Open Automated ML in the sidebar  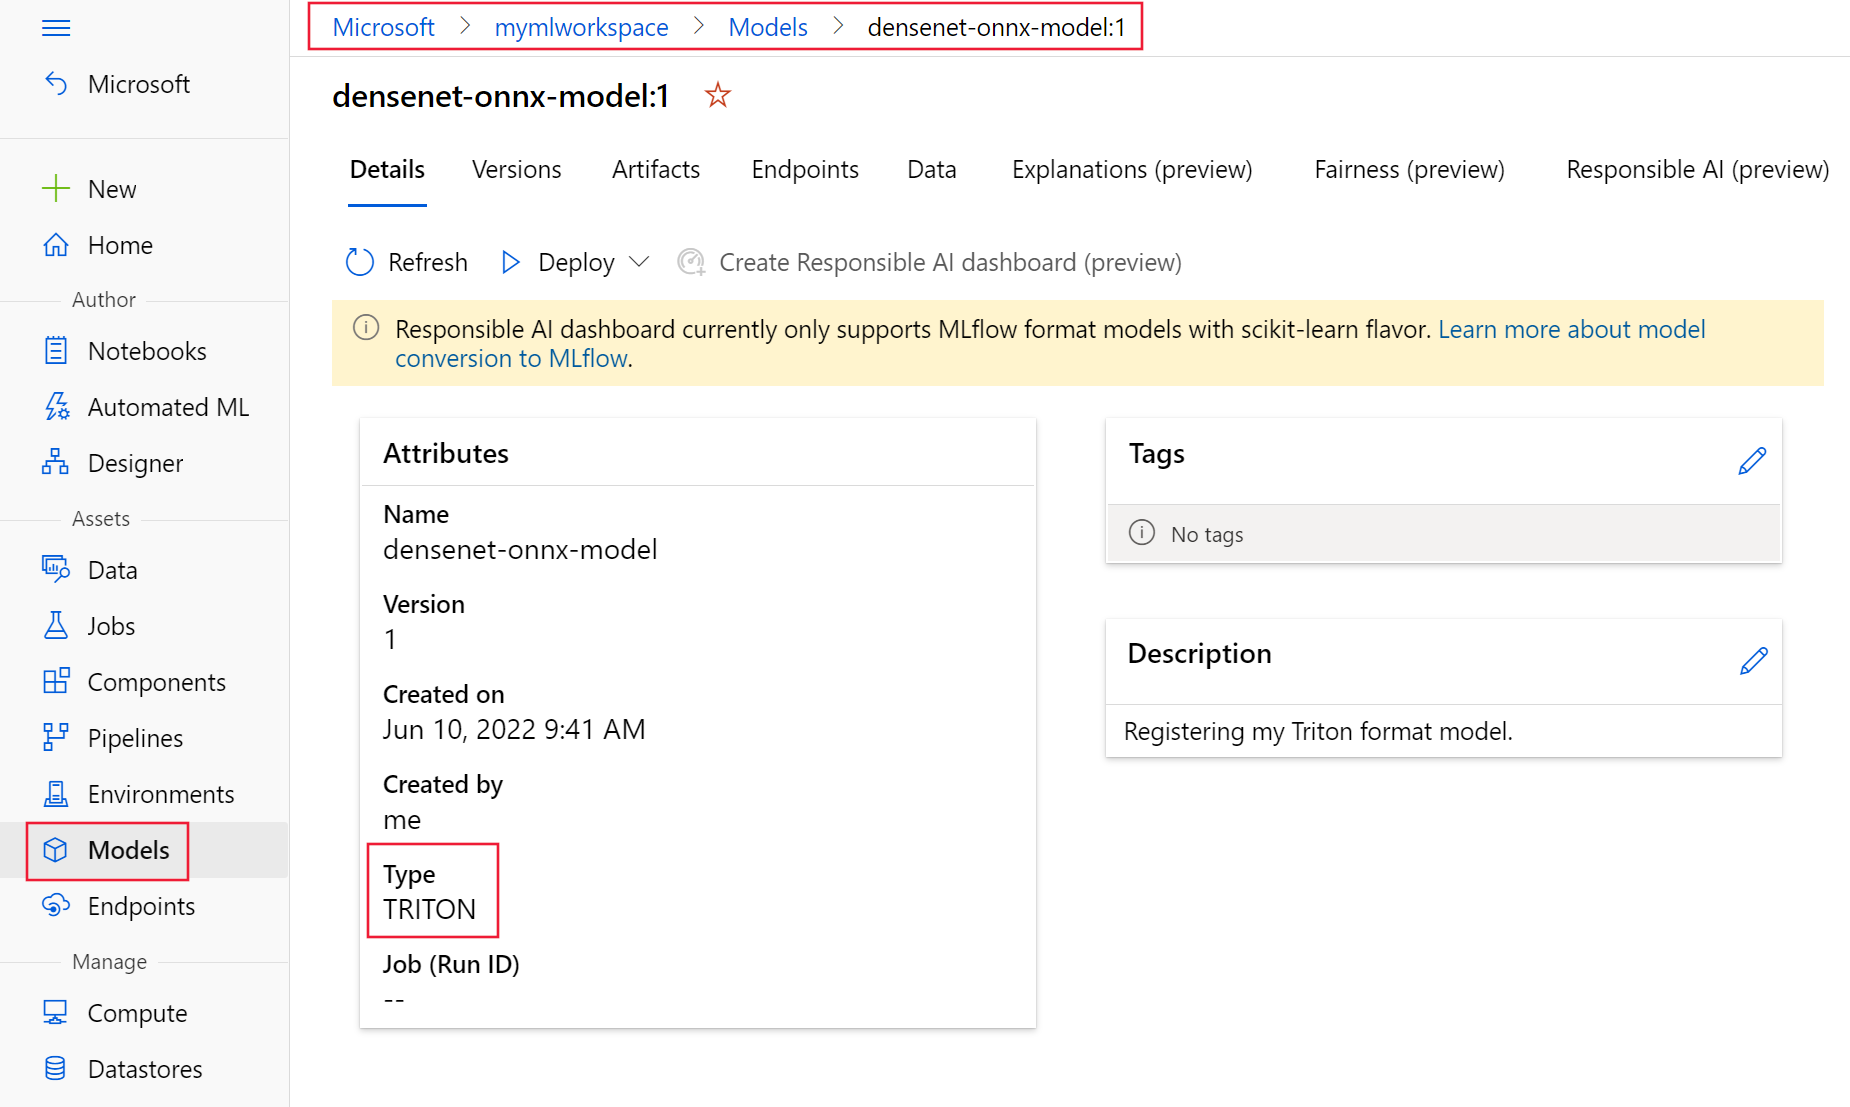(168, 407)
